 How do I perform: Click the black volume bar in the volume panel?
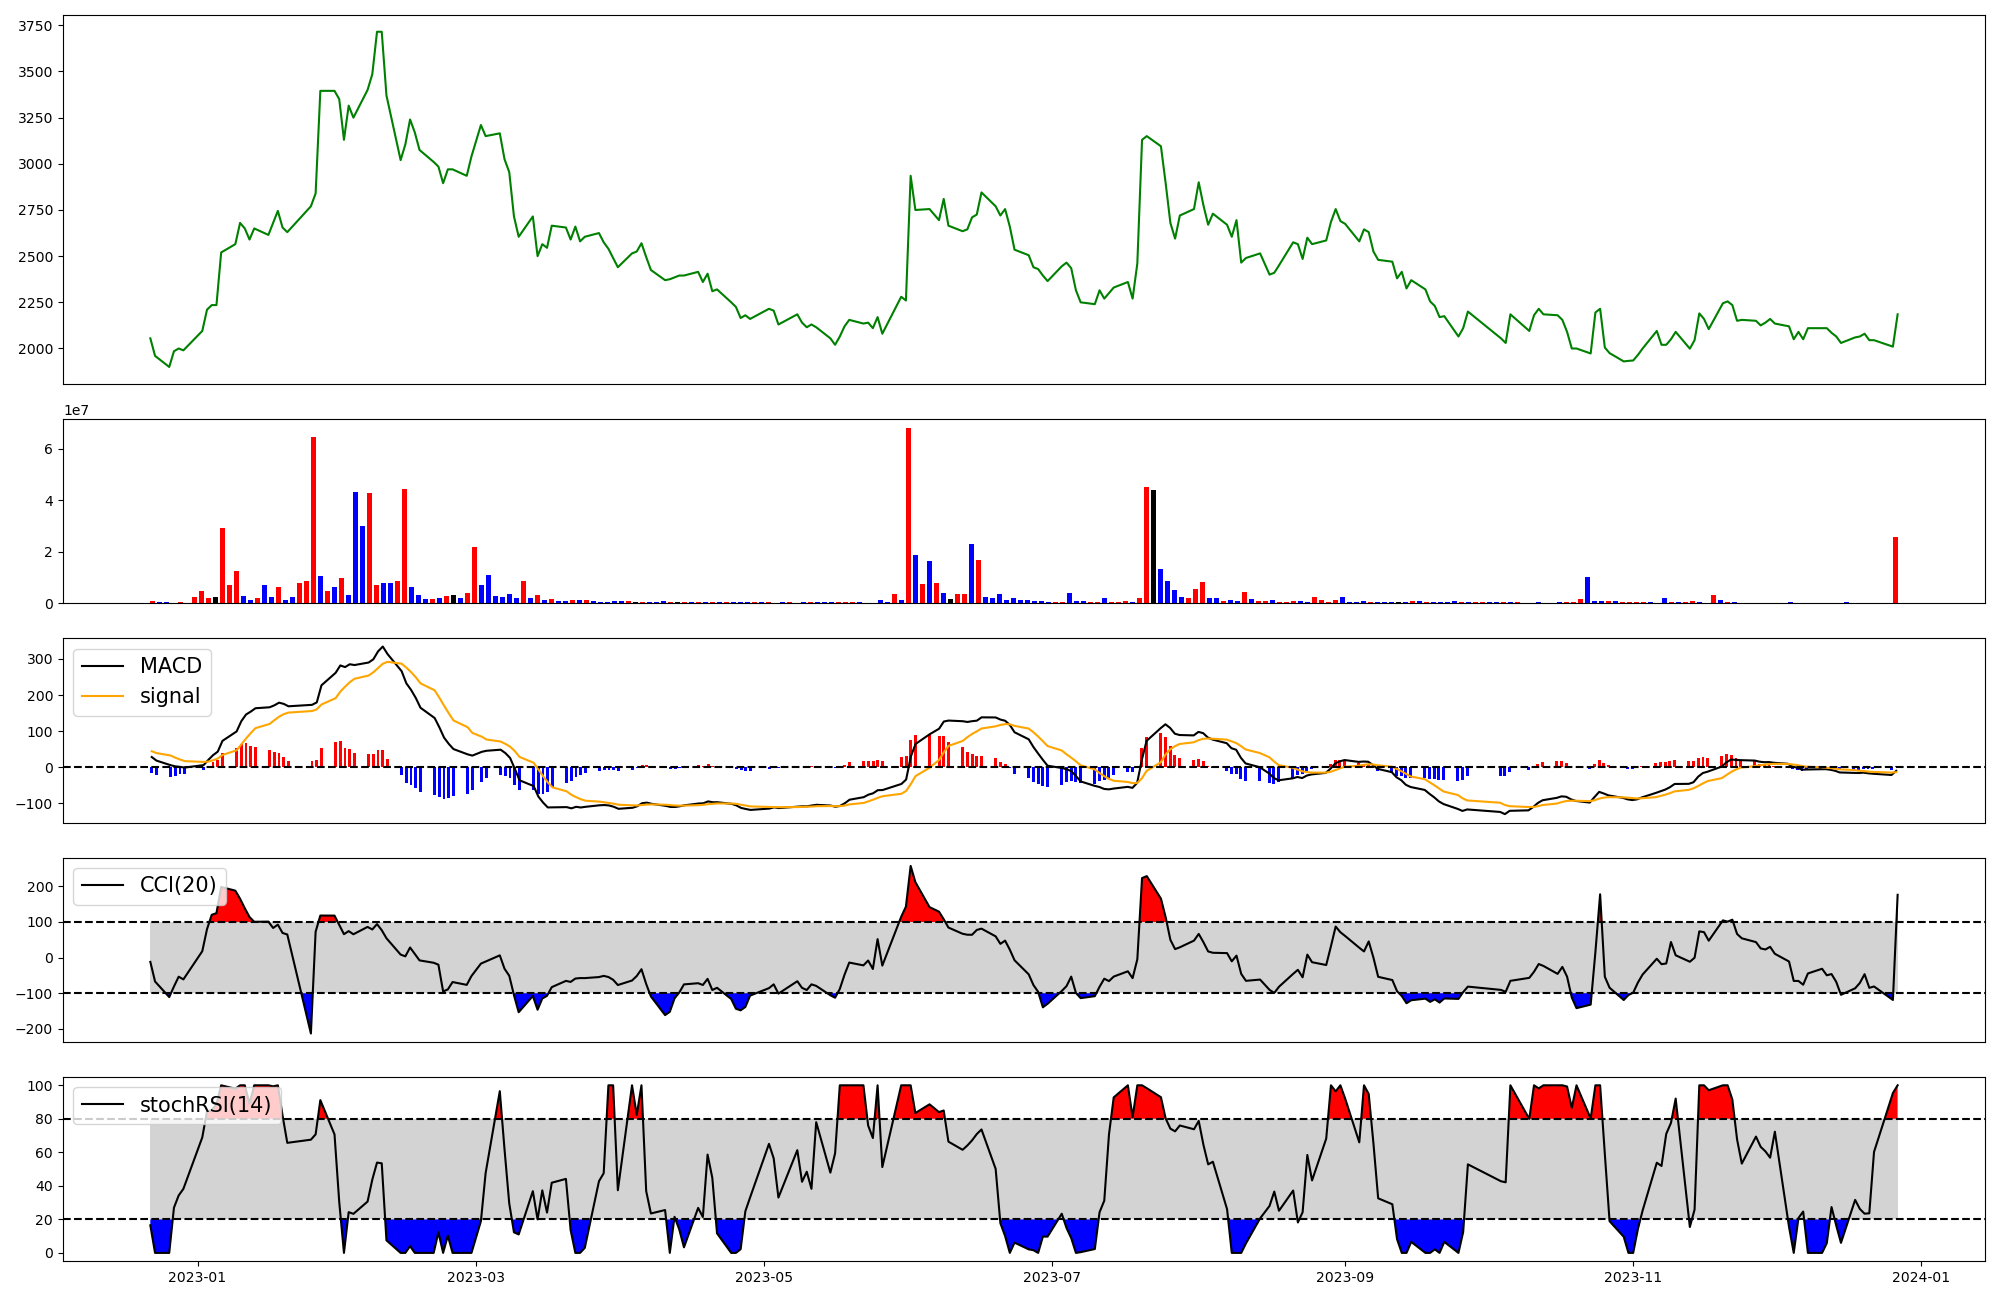point(1153,546)
